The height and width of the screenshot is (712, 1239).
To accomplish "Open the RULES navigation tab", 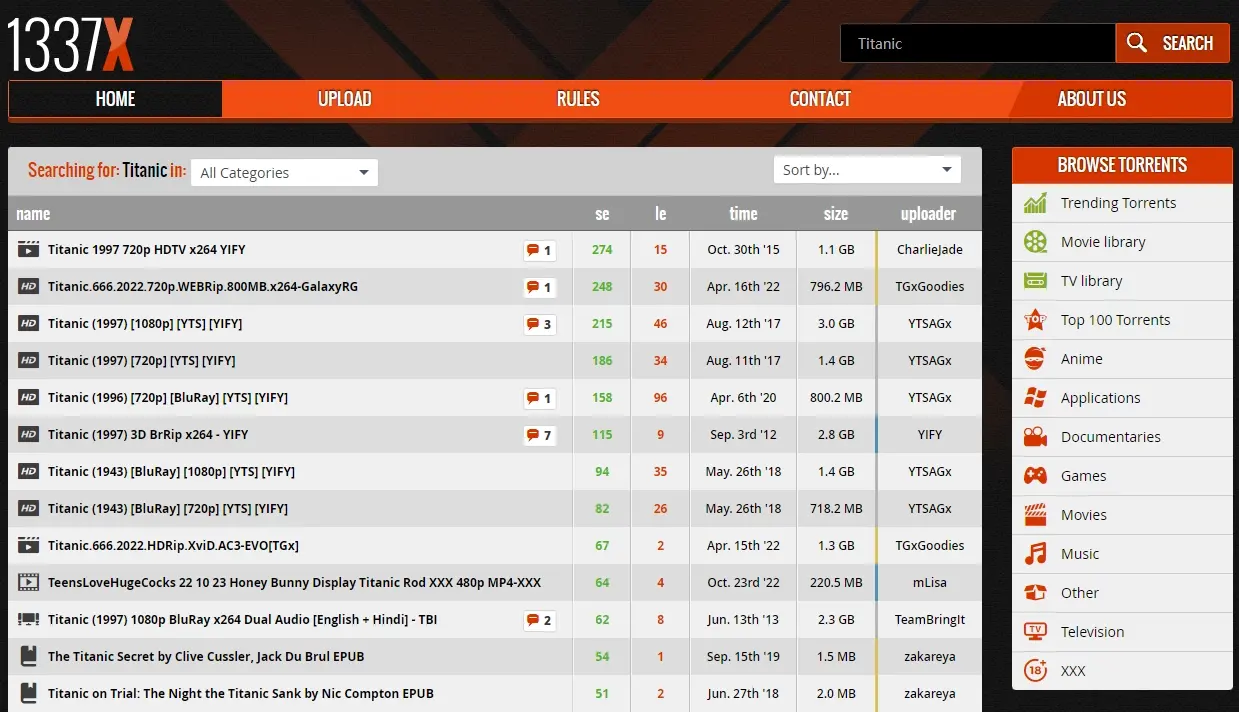I will (578, 99).
